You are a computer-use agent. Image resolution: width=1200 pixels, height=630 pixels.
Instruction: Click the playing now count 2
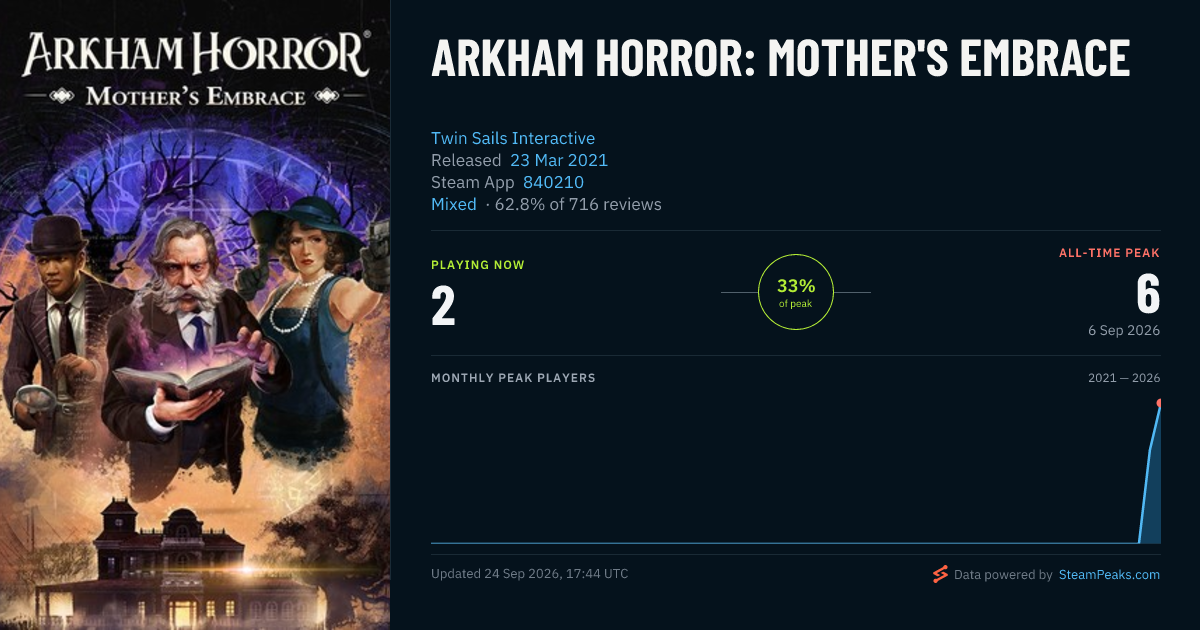pos(443,306)
